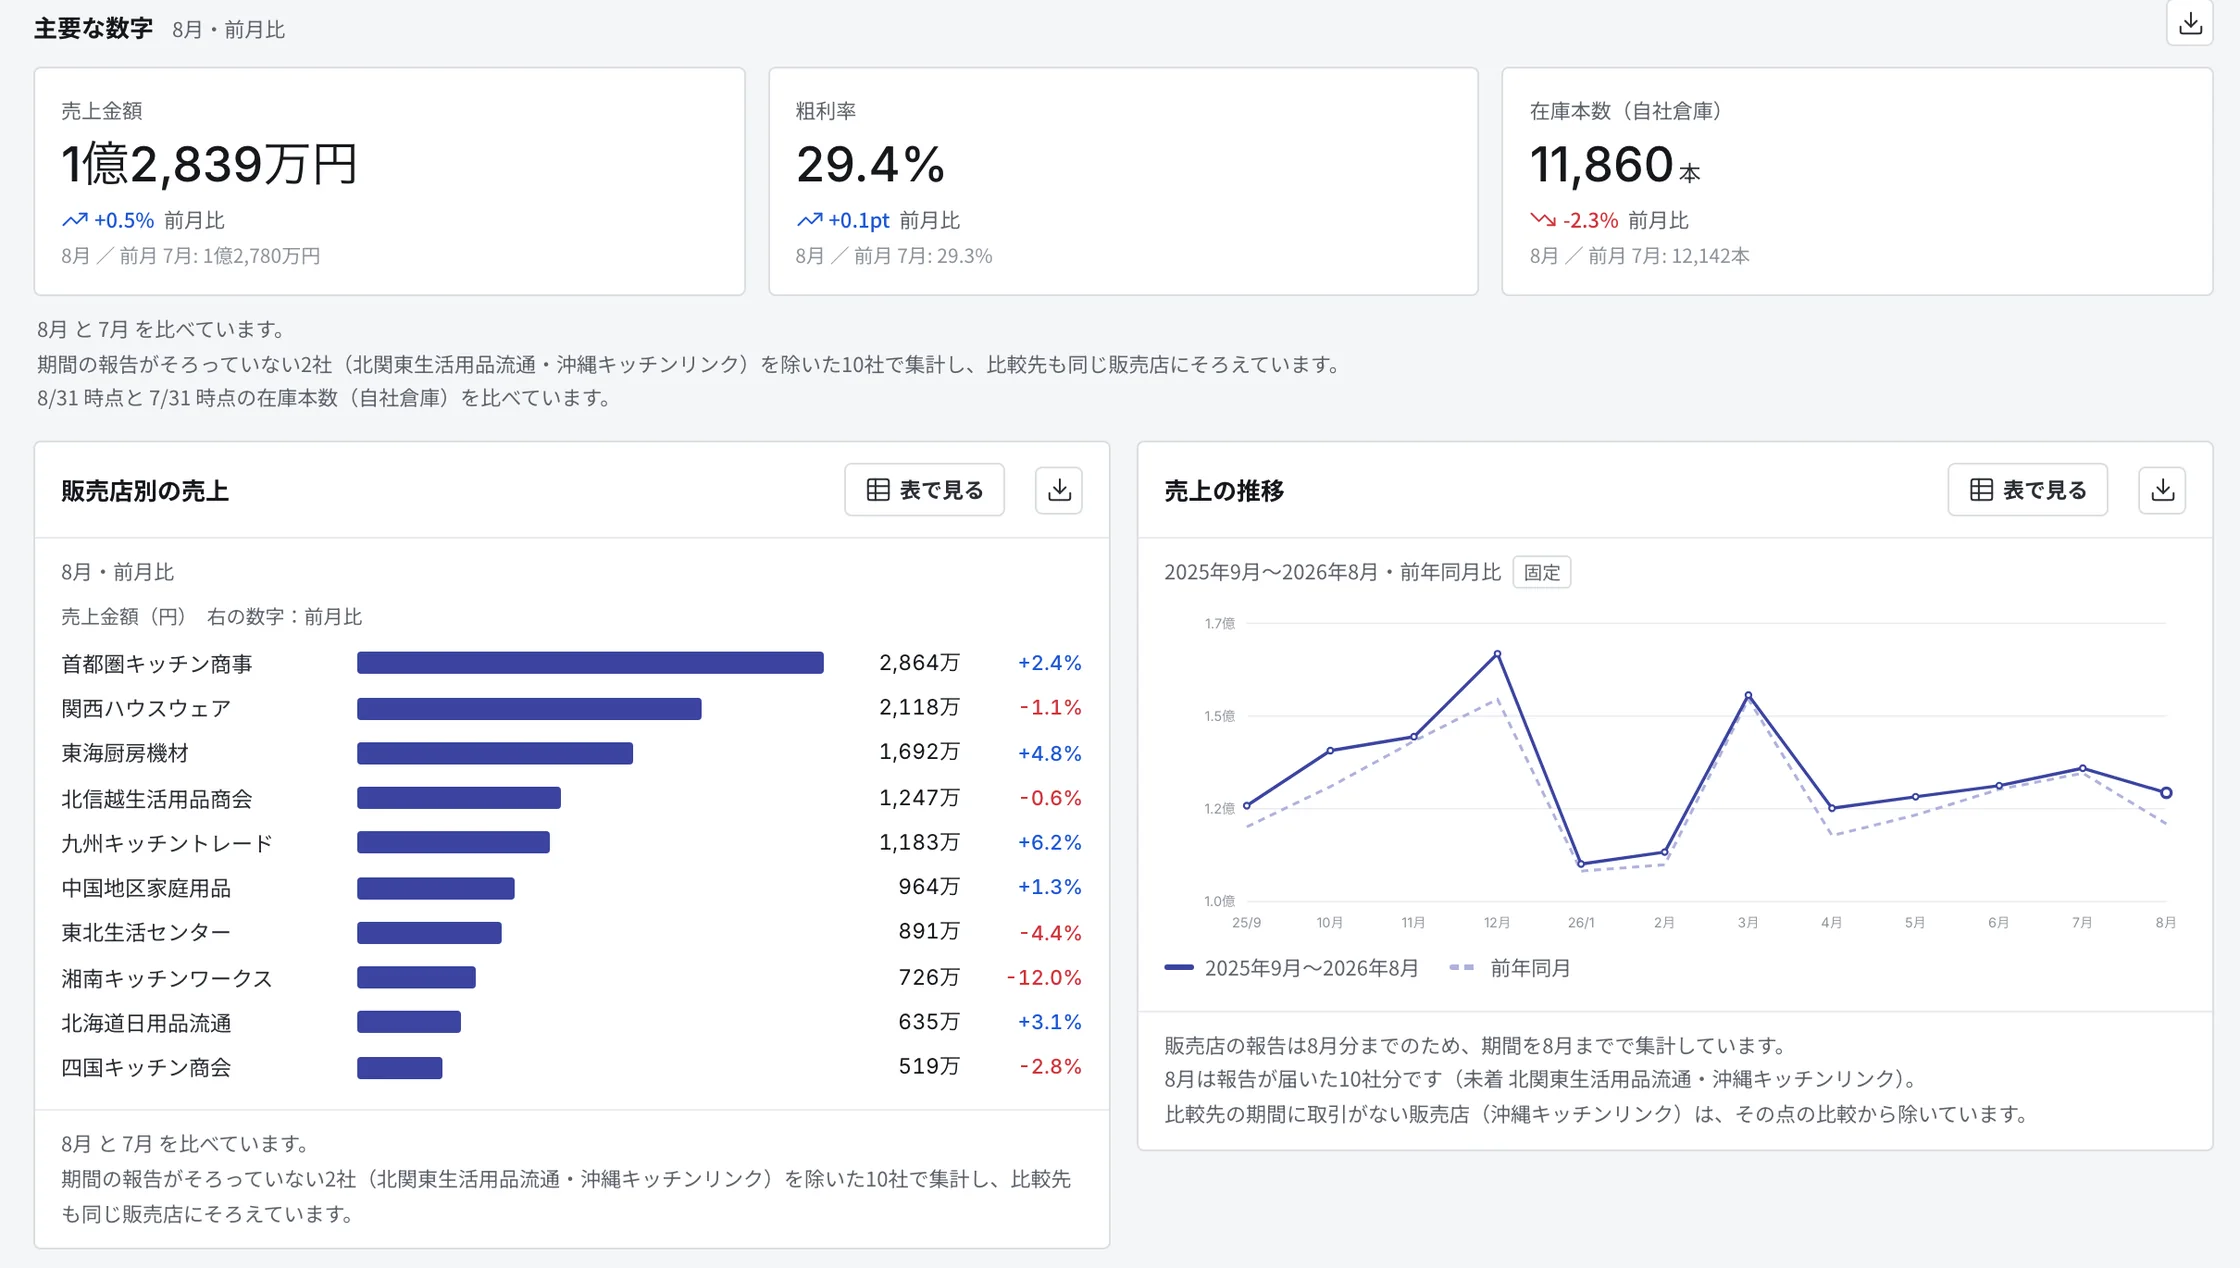Click the 1億2,839万円 sales figure
Screen dimensions: 2240x1268
(209, 164)
